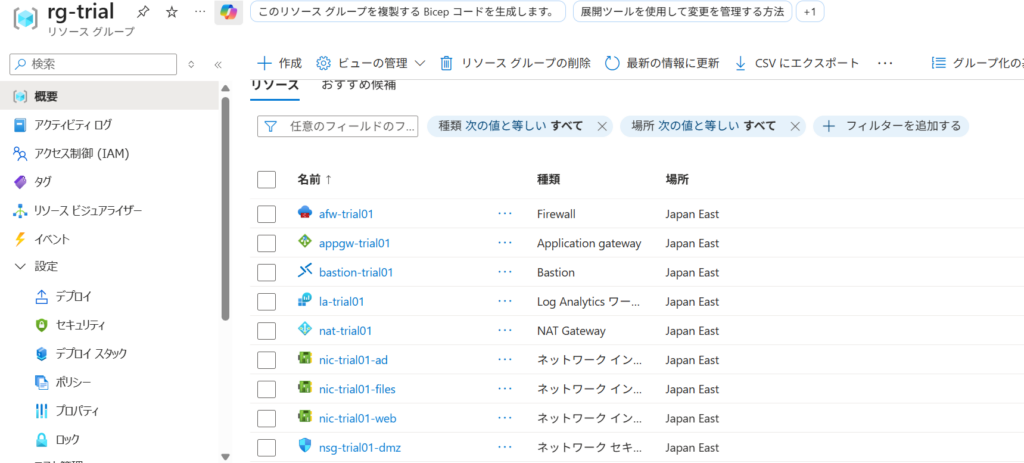Switch to the おすすめ候補 tab
Image resolution: width=1024 pixels, height=463 pixels.
(x=358, y=85)
